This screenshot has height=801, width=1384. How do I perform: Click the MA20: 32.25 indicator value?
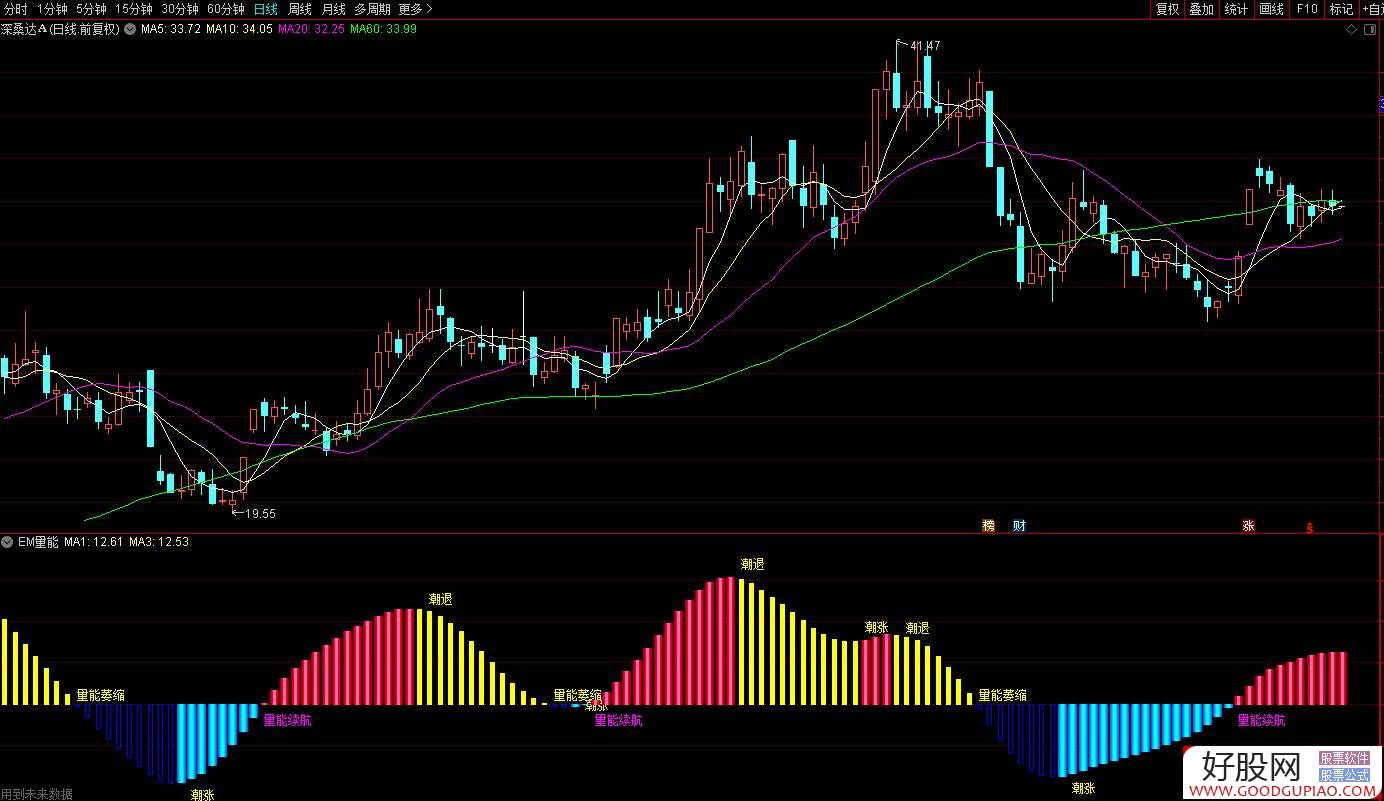311,29
